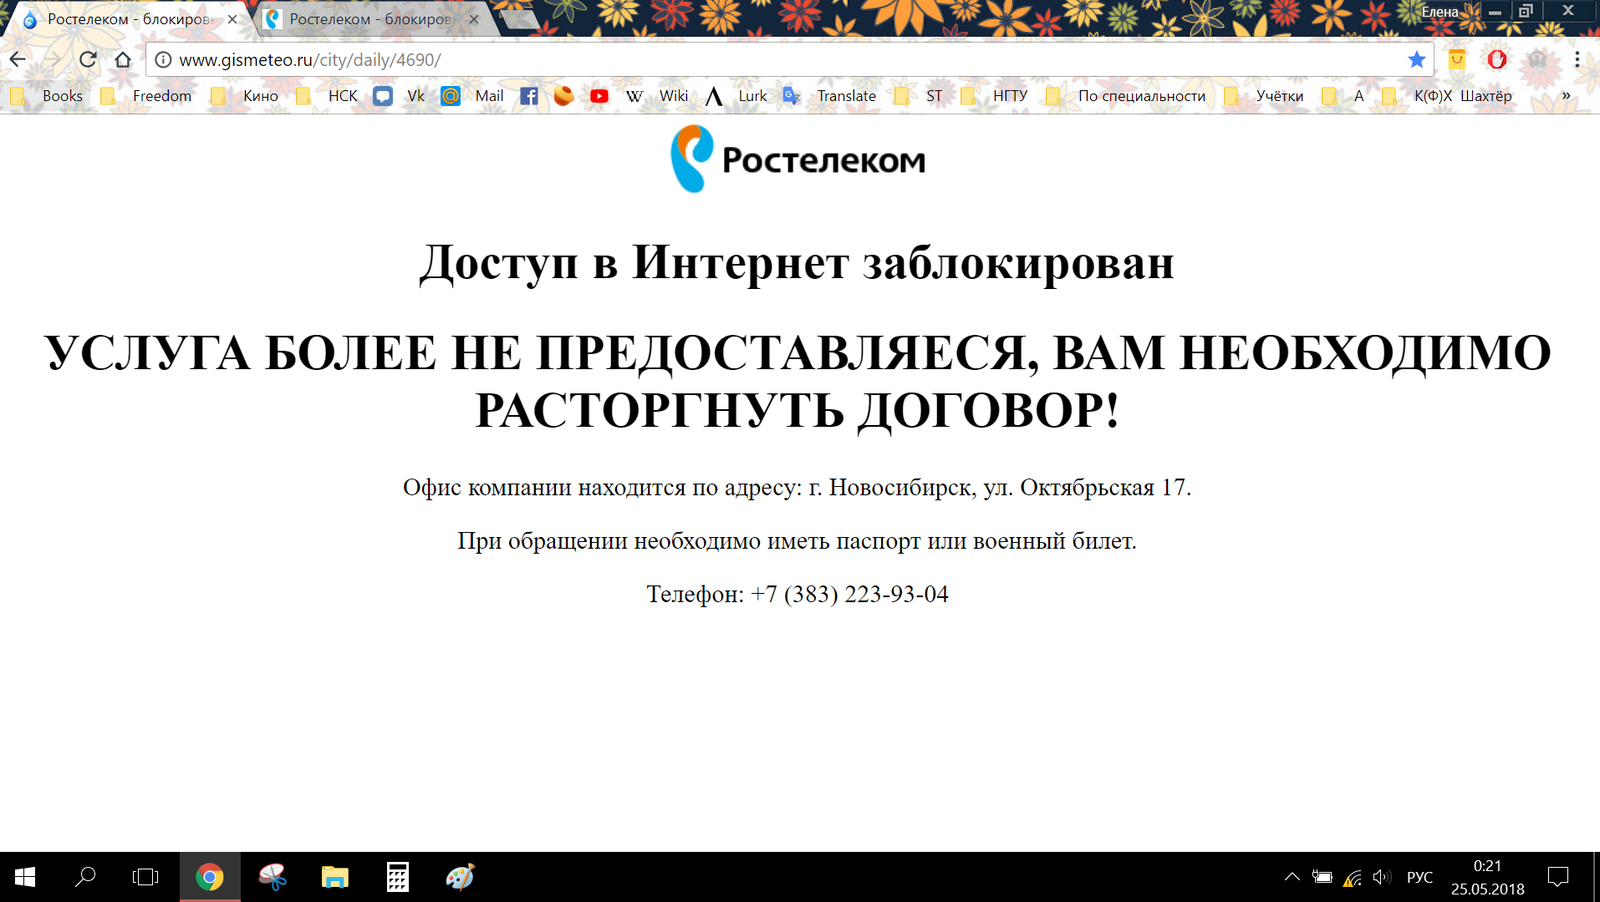Open the volume speaker tray icon
This screenshot has width=1600, height=902.
pos(1382,877)
